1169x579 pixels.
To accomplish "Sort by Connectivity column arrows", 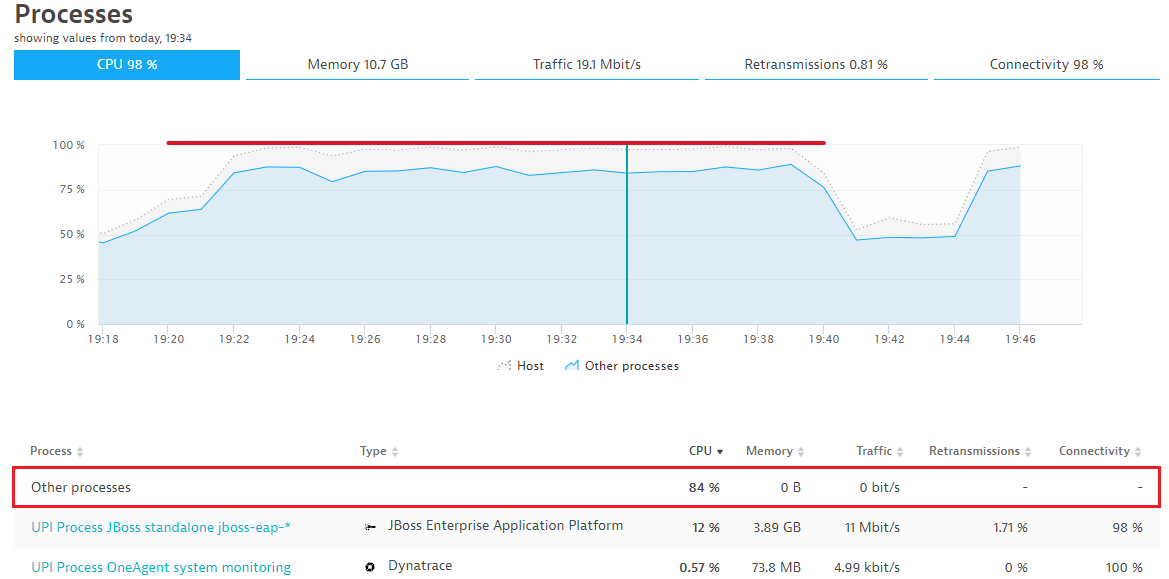I will 1139,452.
